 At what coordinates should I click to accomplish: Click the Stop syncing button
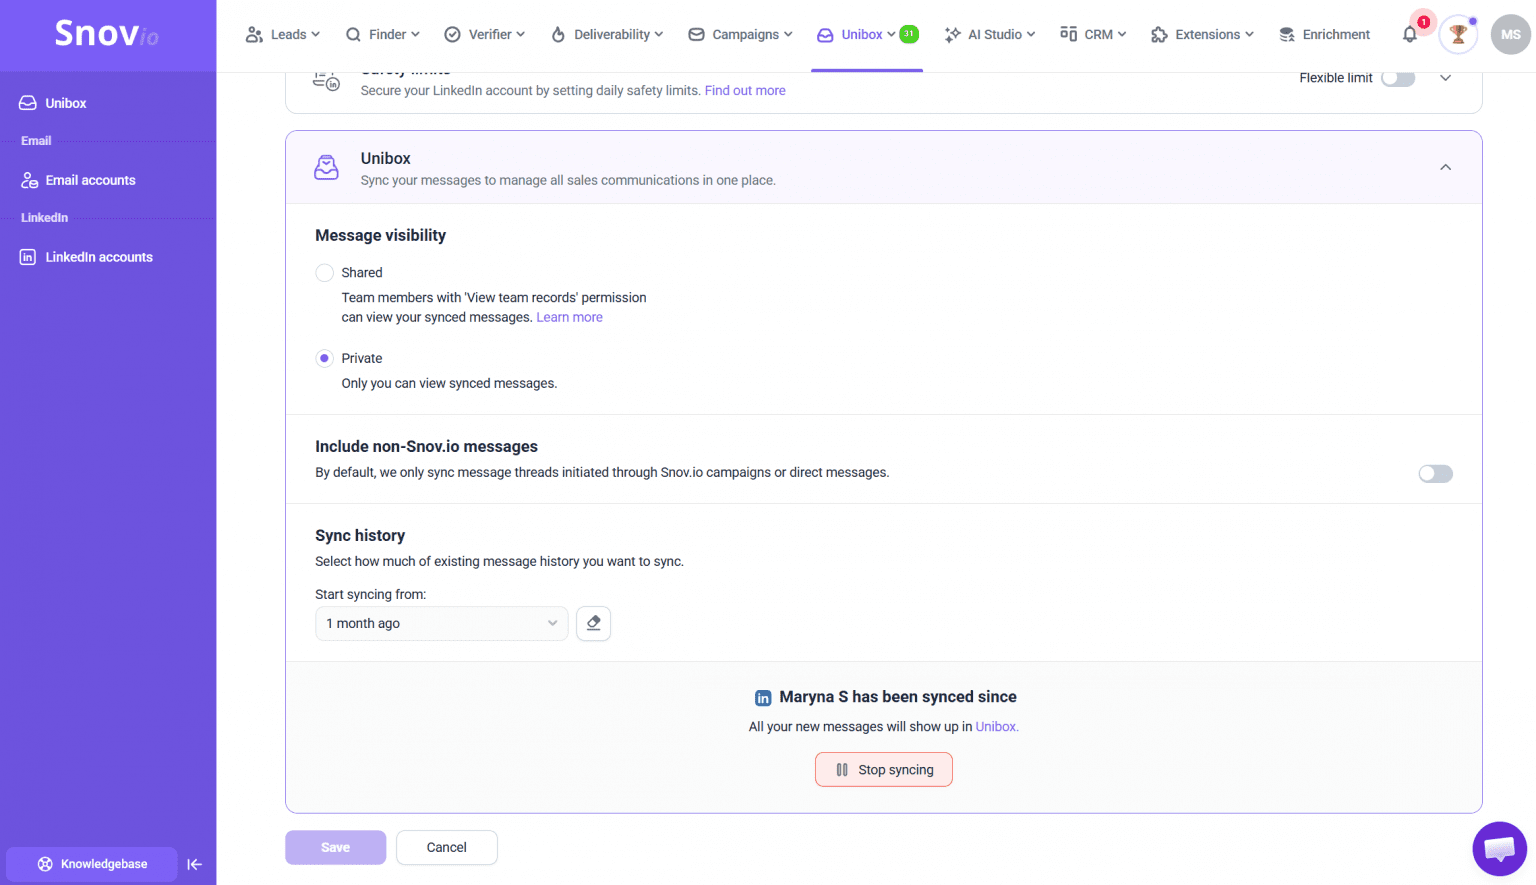tap(883, 770)
